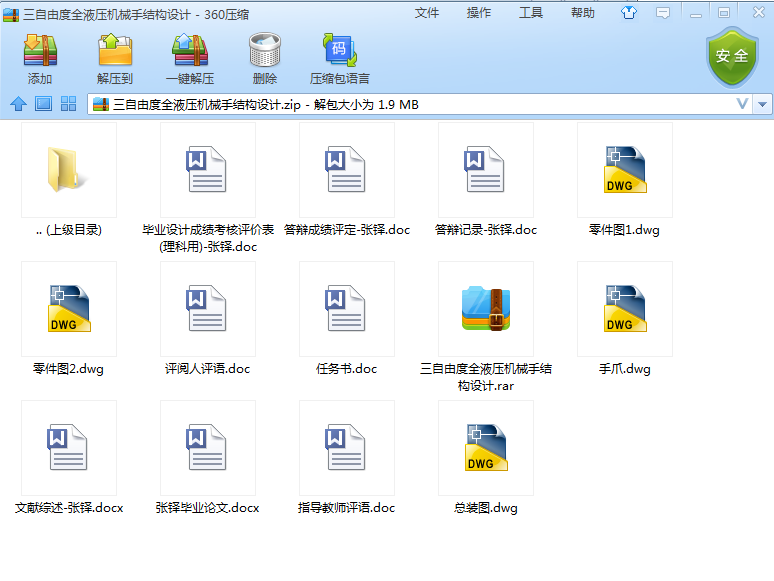Viewport: 774px width, 581px height.
Task: Select 手爪.dwg file icon
Action: coord(625,309)
